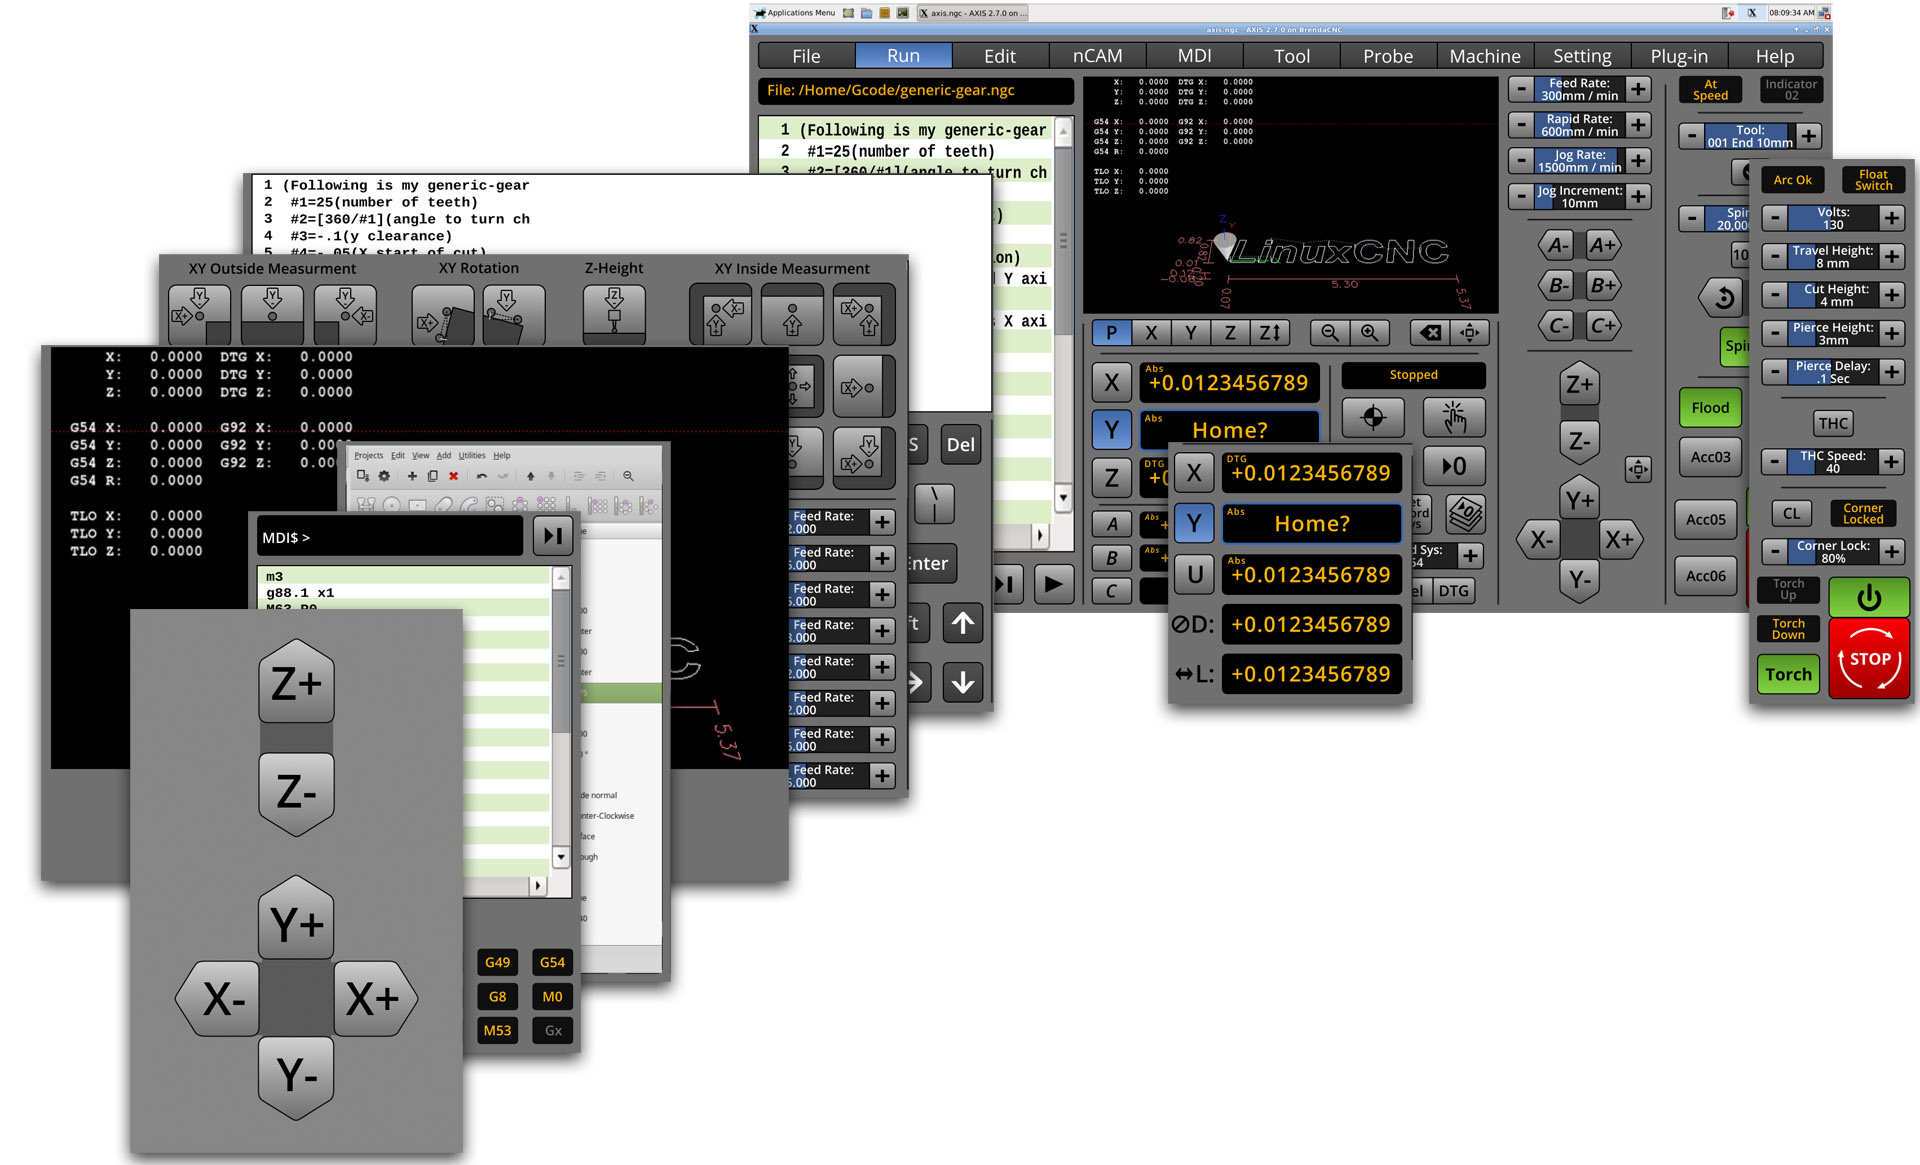This screenshot has width=1920, height=1165.
Task: Click the up arrow keypad button
Action: point(963,624)
